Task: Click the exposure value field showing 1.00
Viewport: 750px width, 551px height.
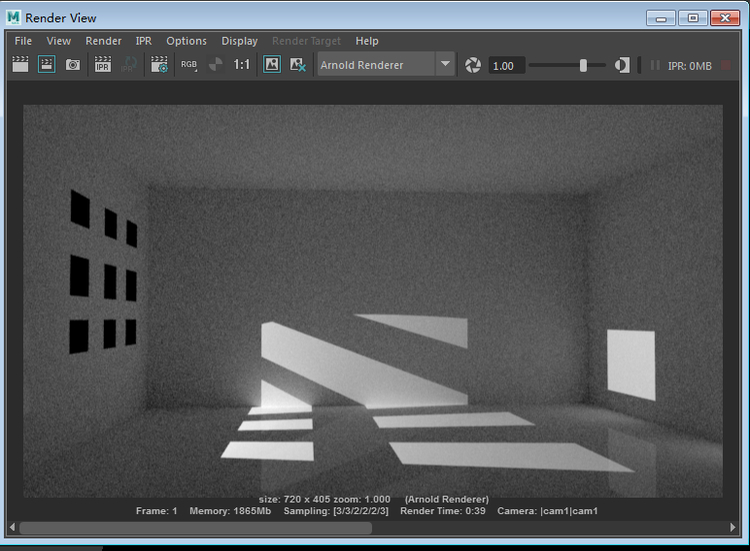Action: click(506, 66)
